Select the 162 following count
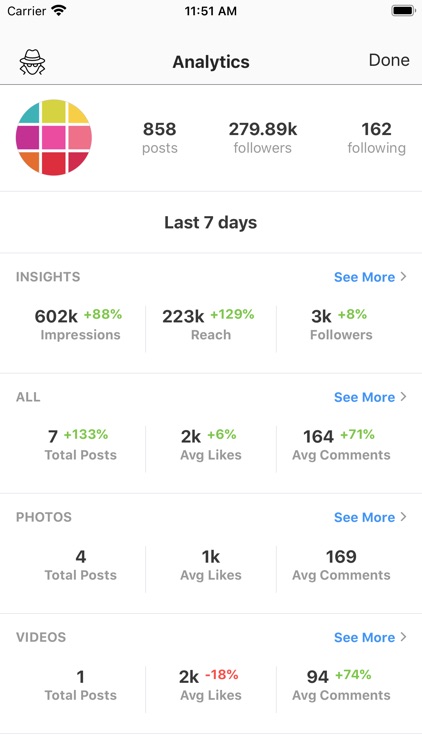The image size is (422, 750). [377, 138]
